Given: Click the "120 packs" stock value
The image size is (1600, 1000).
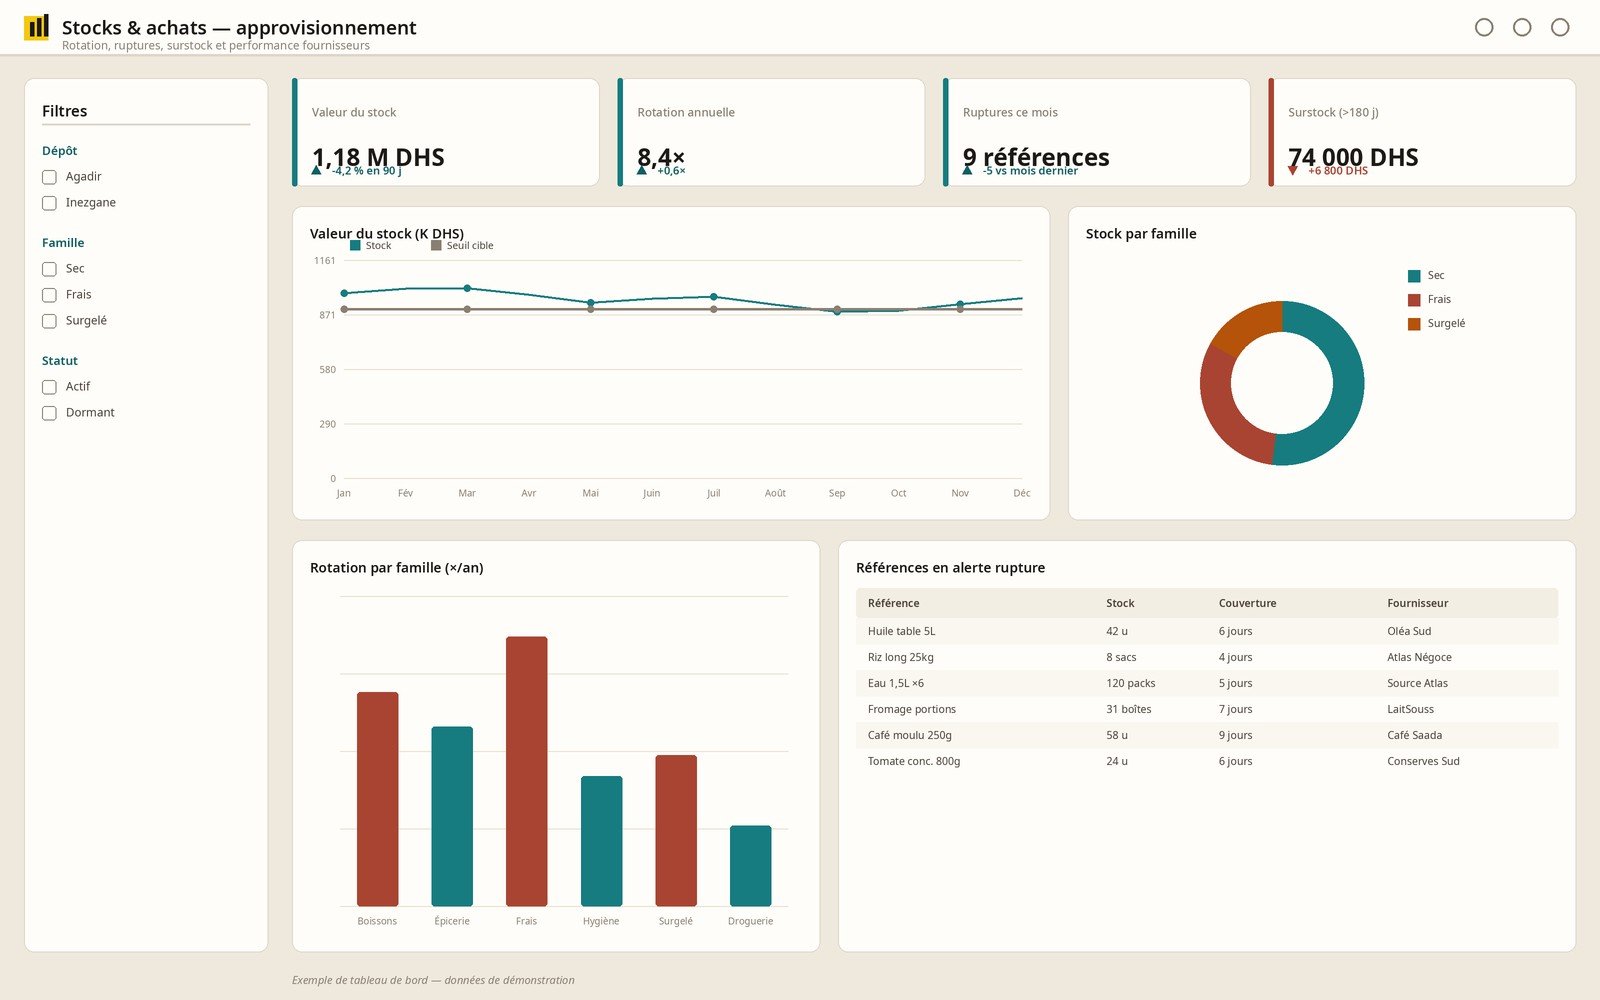Looking at the screenshot, I should click(1130, 683).
